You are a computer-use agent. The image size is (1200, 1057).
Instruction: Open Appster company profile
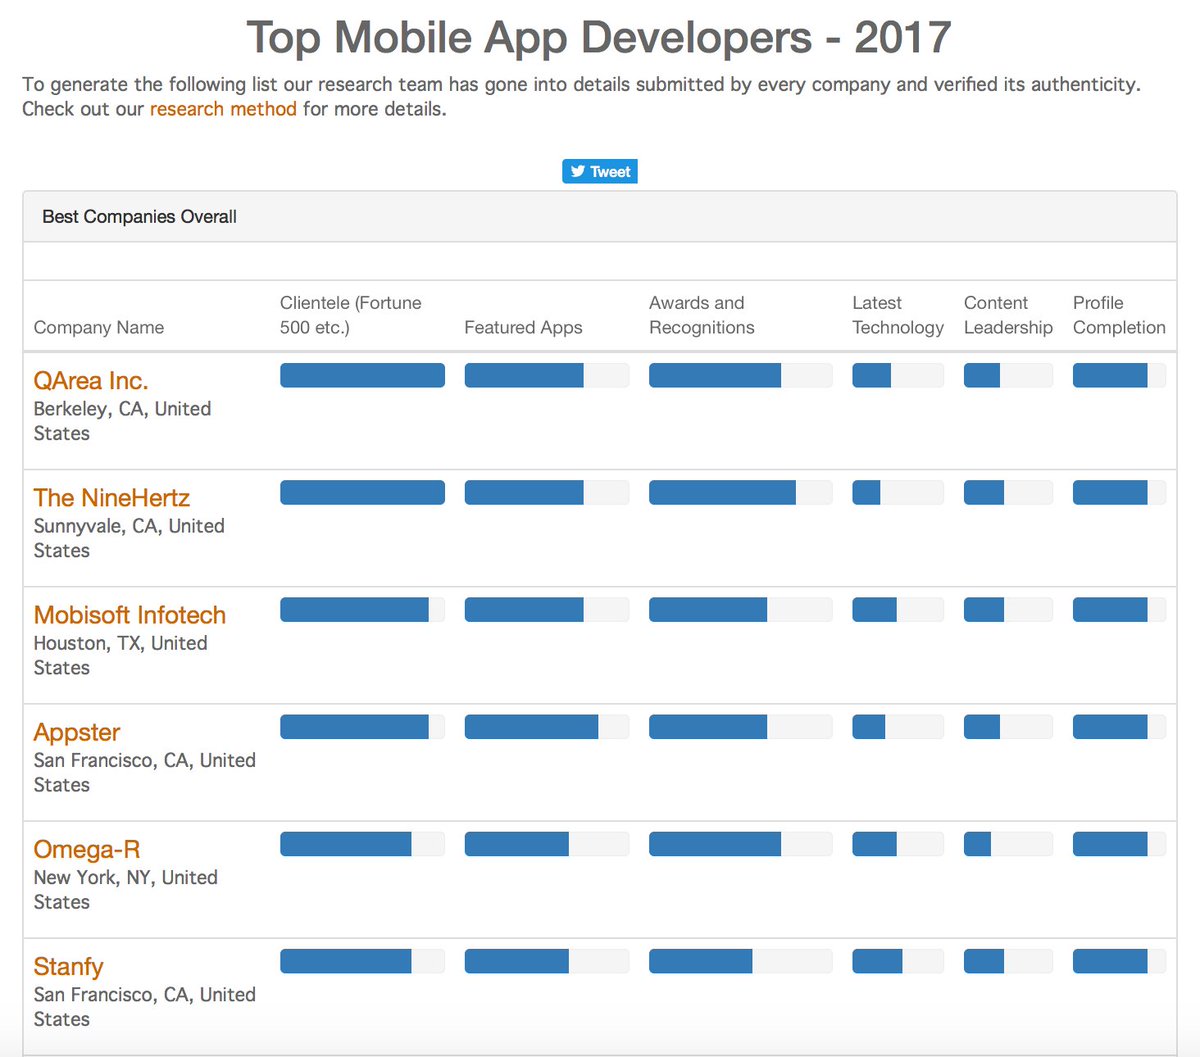[77, 732]
